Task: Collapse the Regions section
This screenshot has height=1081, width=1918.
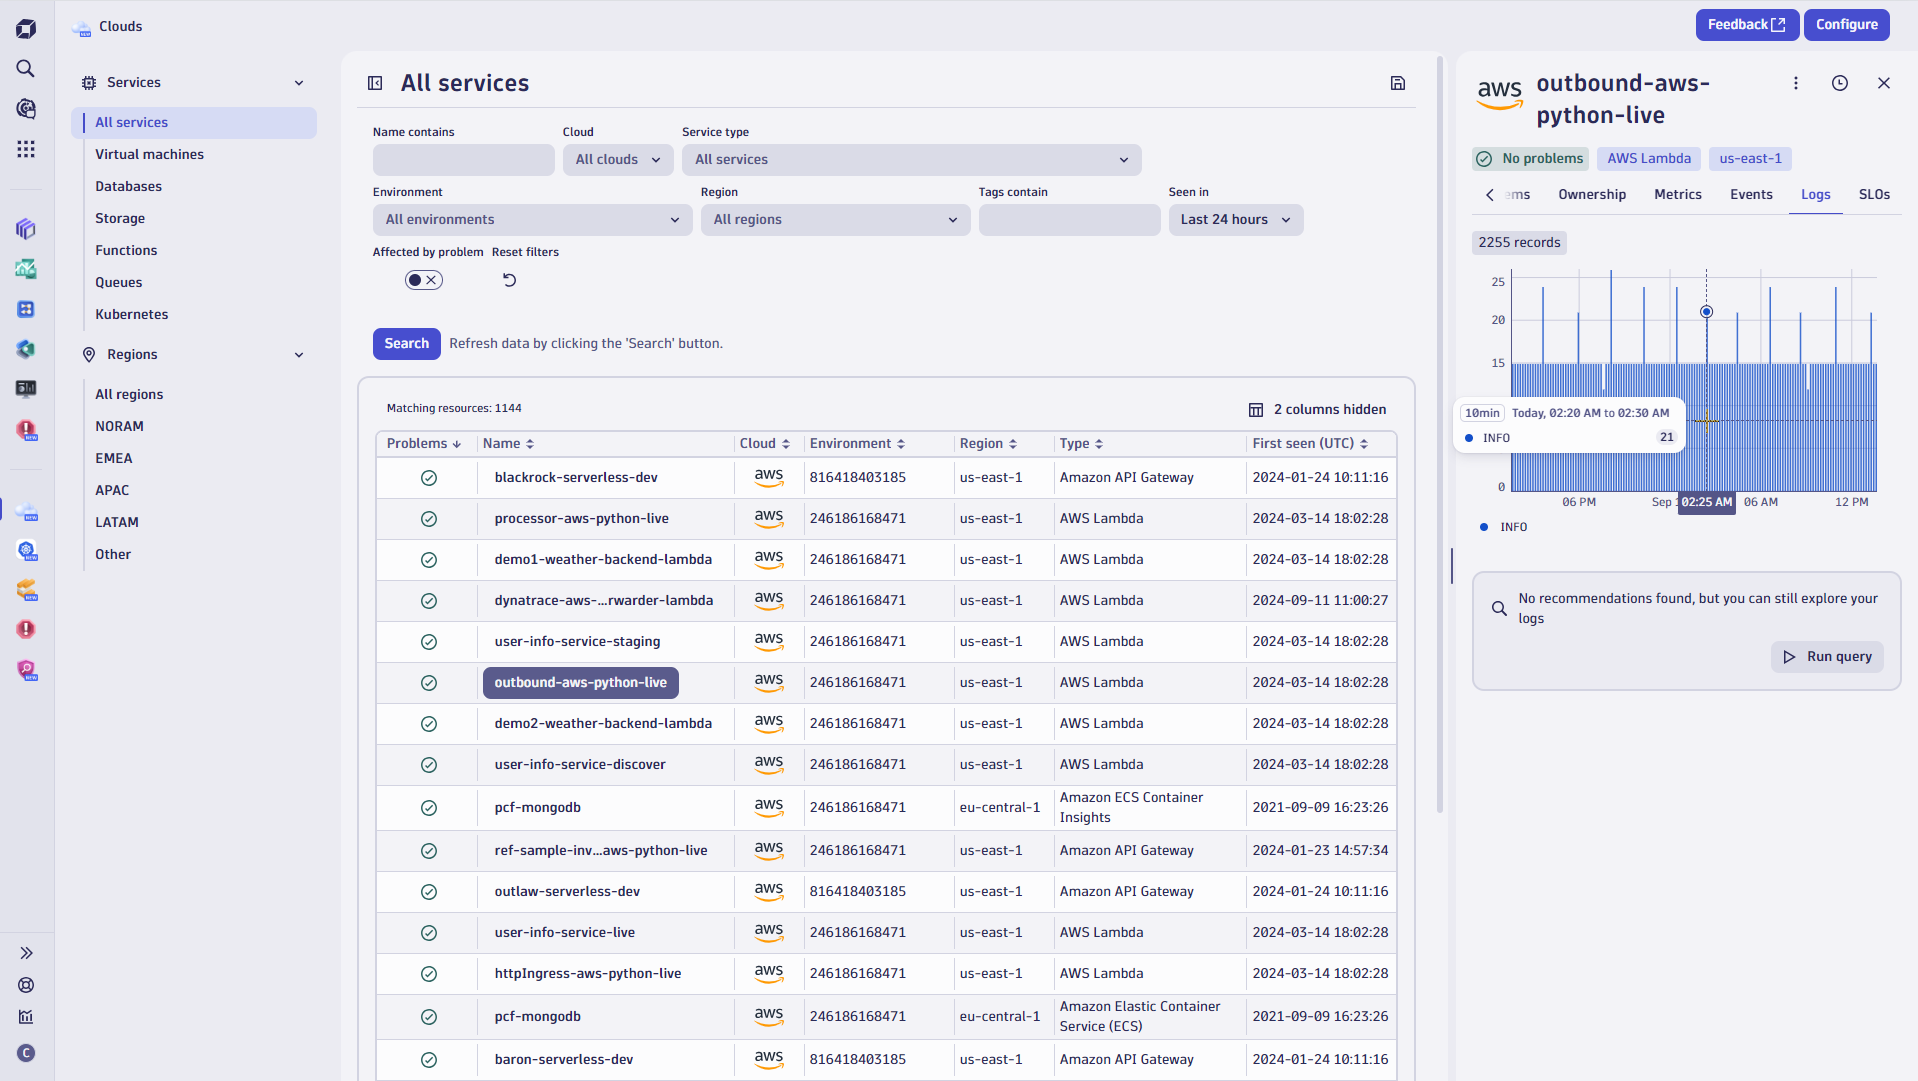Action: point(299,354)
